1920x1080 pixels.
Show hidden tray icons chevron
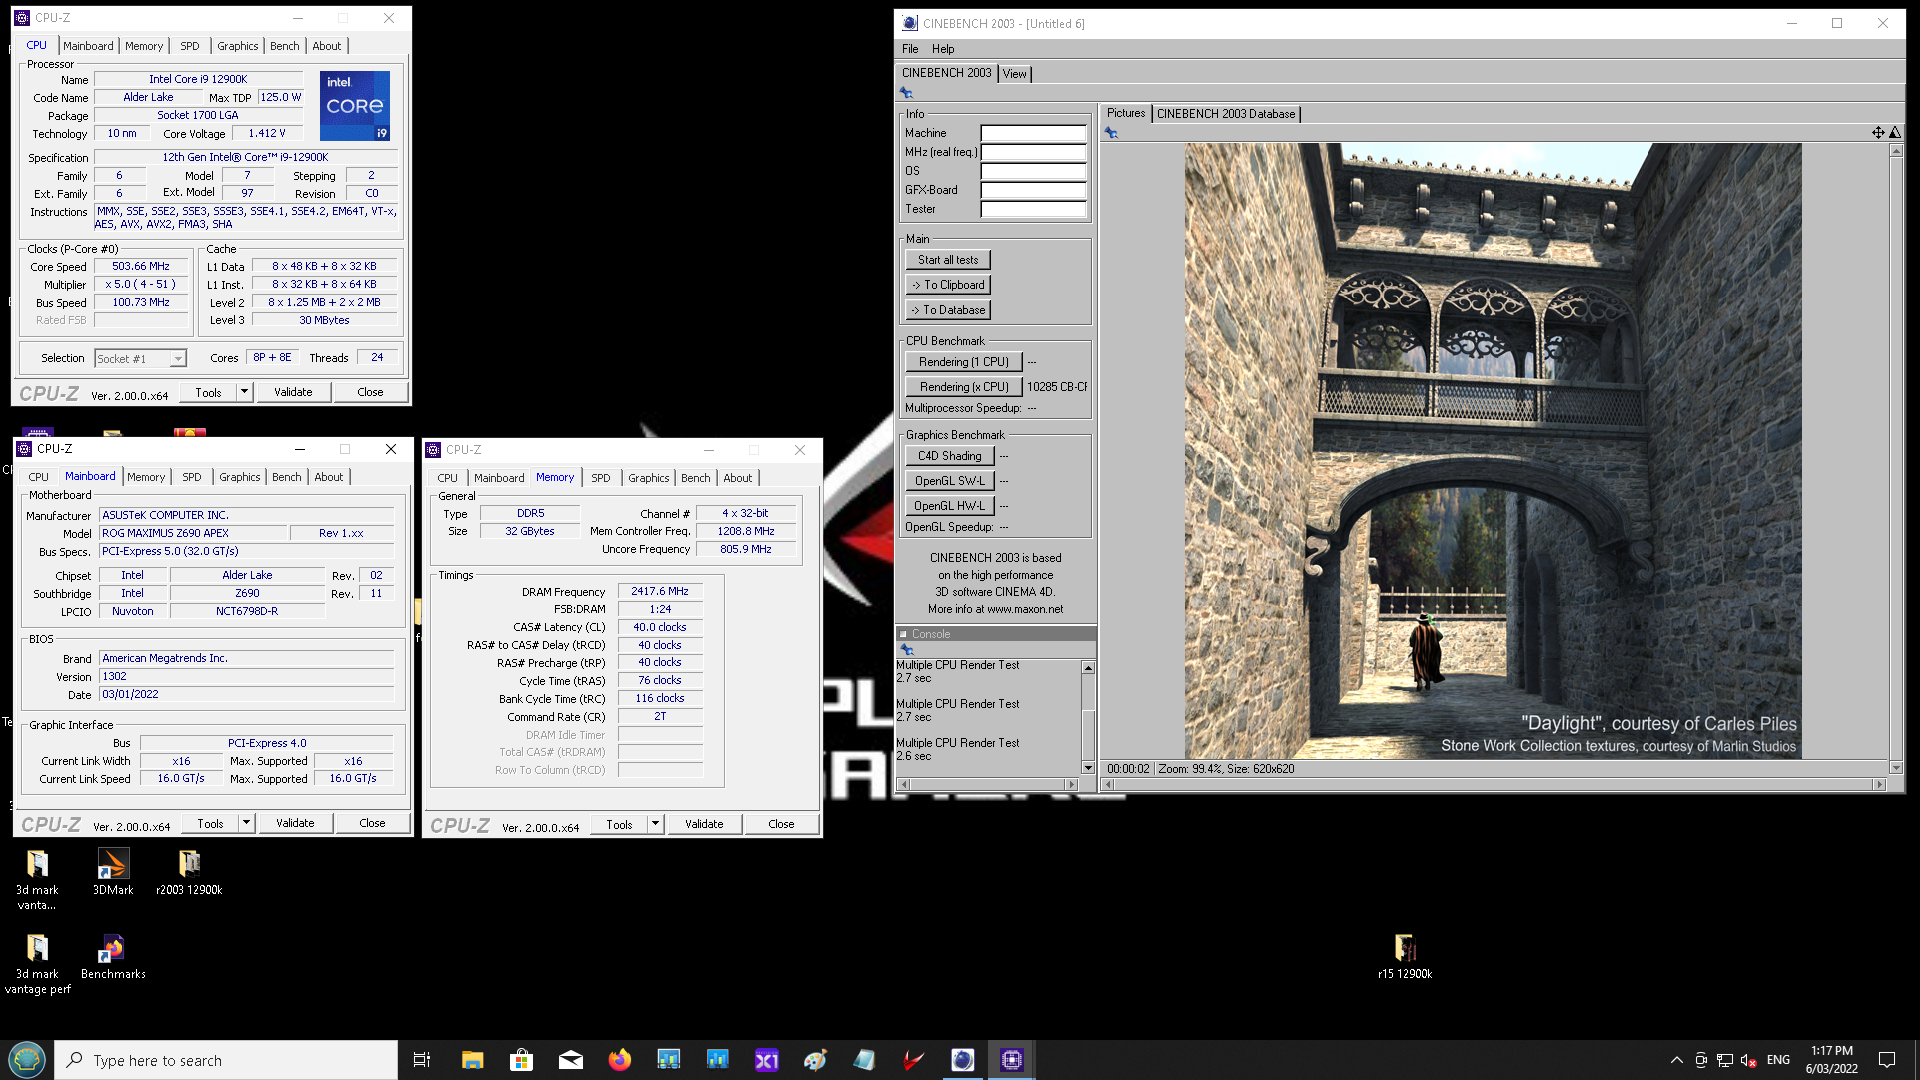tap(1676, 1060)
